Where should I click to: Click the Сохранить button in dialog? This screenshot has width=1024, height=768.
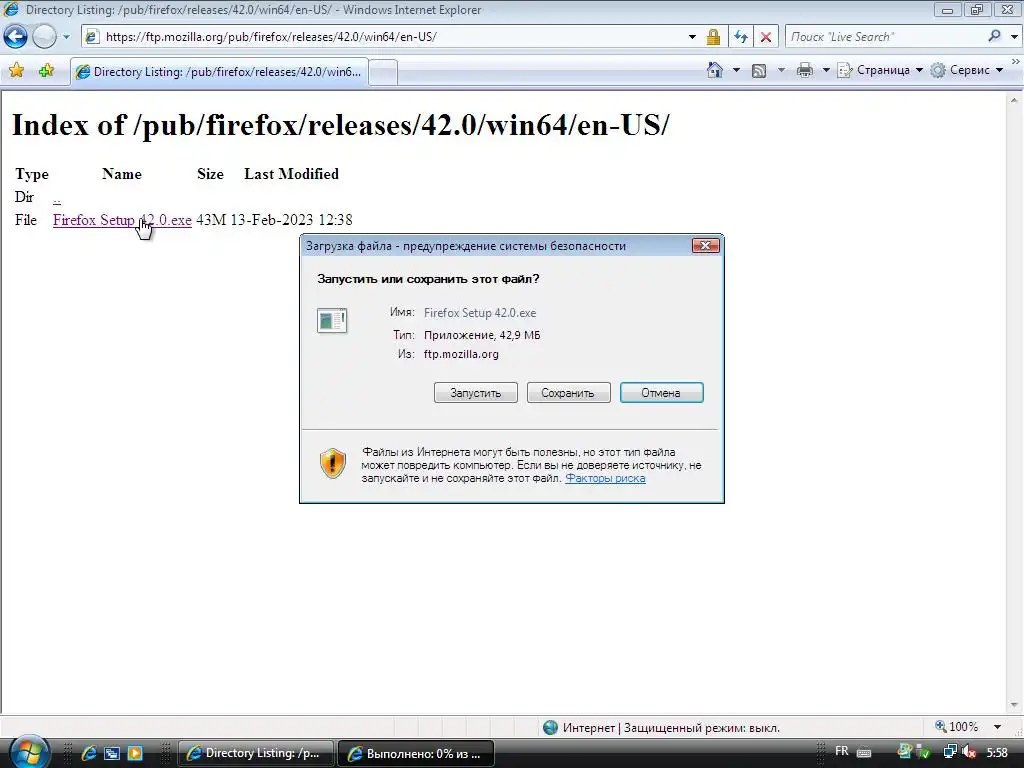pyautogui.click(x=568, y=392)
